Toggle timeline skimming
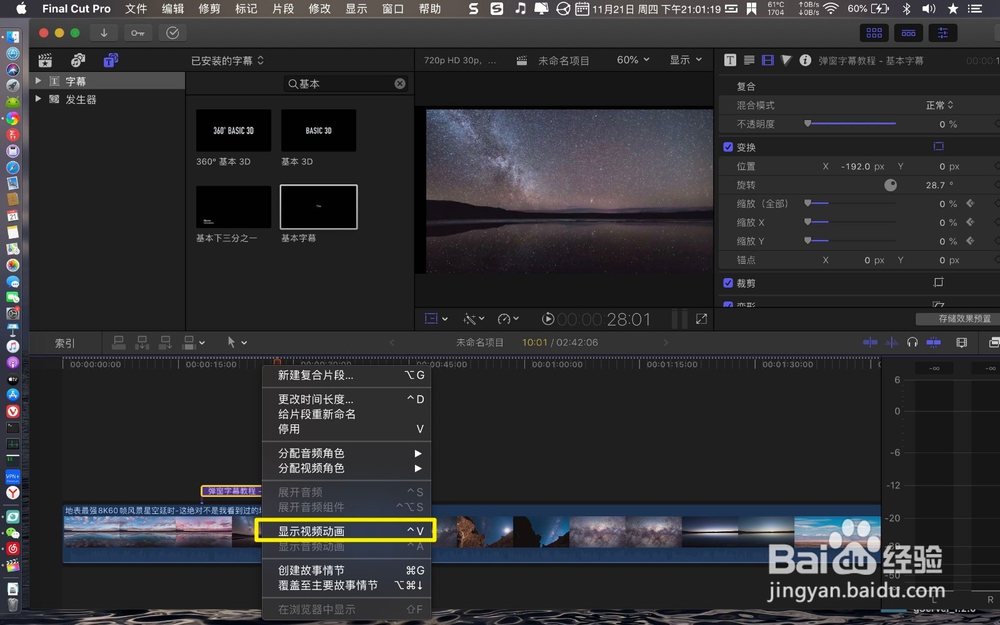This screenshot has height=625, width=1000. pos(870,342)
